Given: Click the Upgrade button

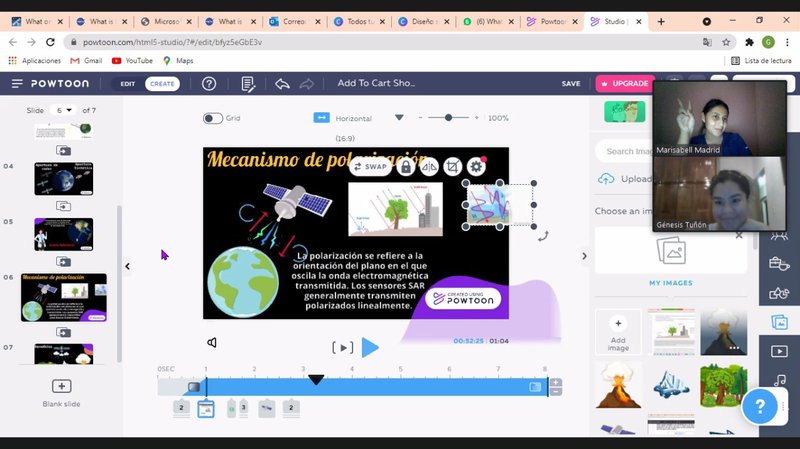Looking at the screenshot, I should click(x=623, y=84).
